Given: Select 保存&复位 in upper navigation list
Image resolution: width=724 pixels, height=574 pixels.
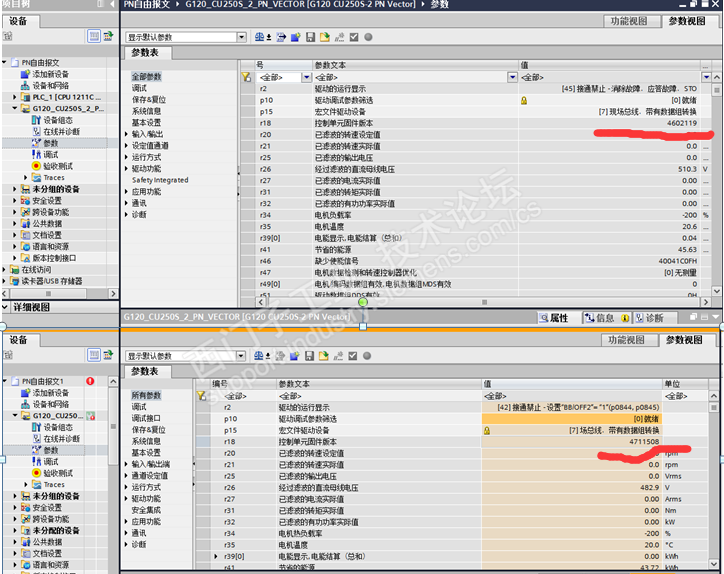Looking at the screenshot, I should pyautogui.click(x=149, y=100).
